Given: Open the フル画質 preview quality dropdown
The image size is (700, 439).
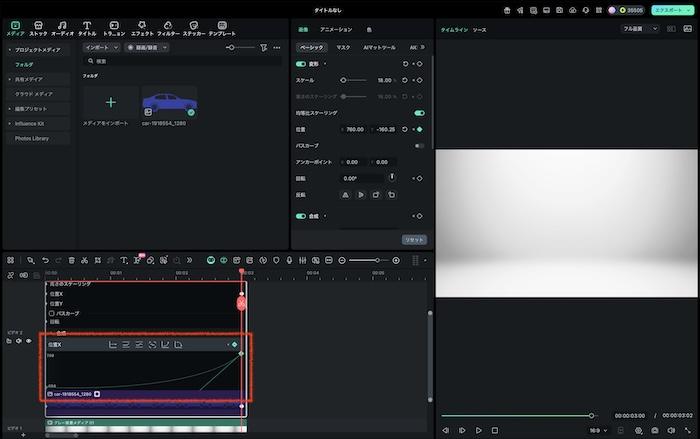Looking at the screenshot, I should pyautogui.click(x=640, y=29).
